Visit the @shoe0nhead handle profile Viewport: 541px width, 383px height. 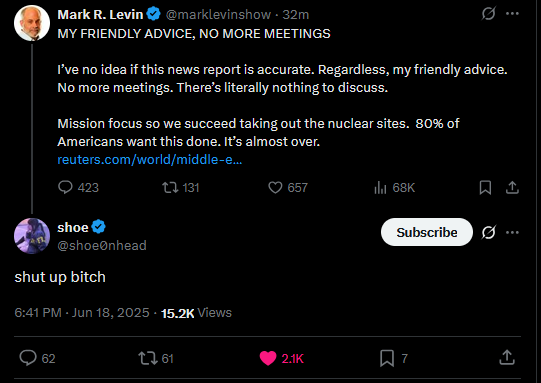102,245
